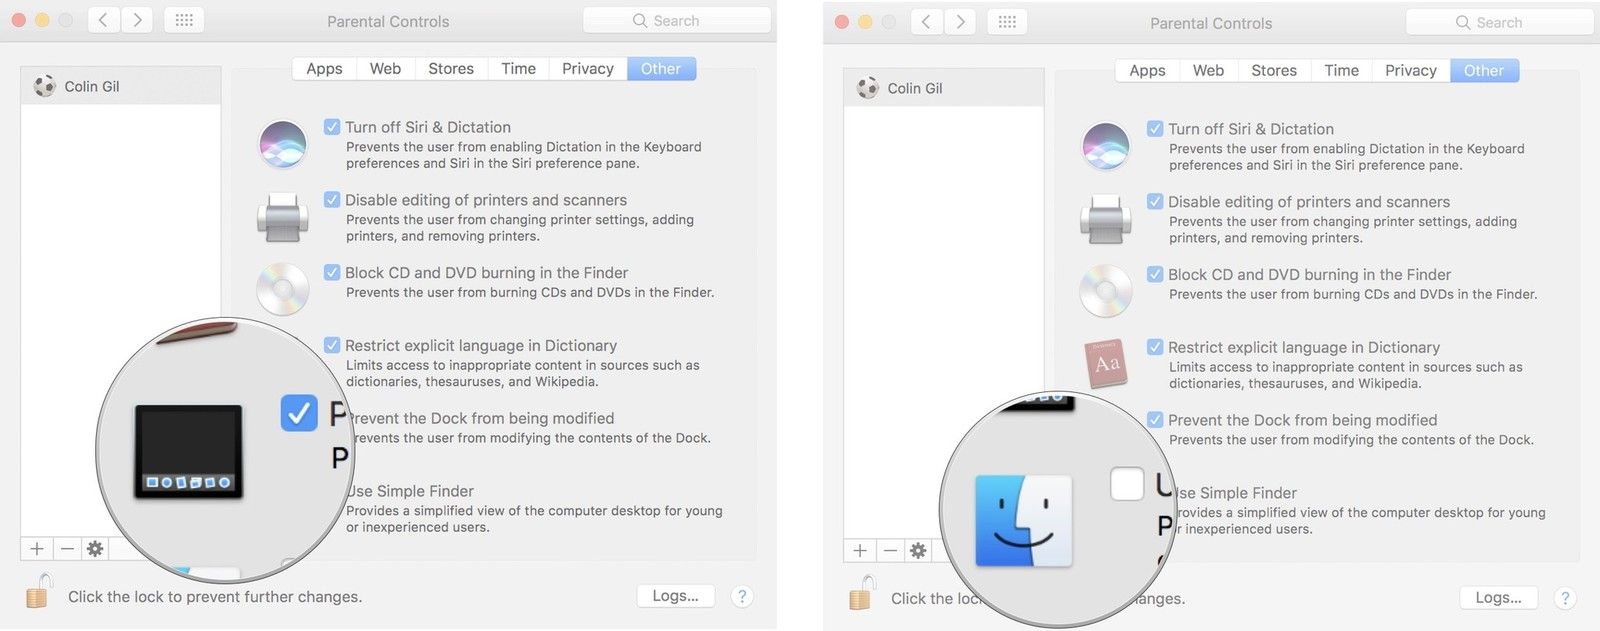Toggle Prevent the Dock checkbox in right window

[x=1155, y=420]
